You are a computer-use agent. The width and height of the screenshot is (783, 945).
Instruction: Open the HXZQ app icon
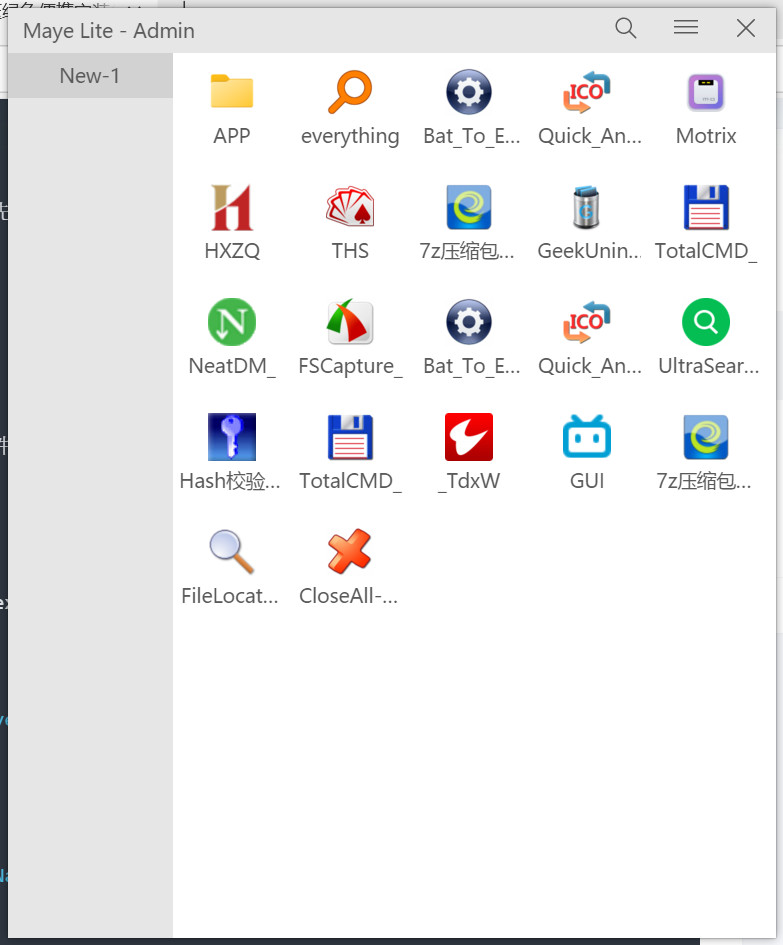point(232,207)
